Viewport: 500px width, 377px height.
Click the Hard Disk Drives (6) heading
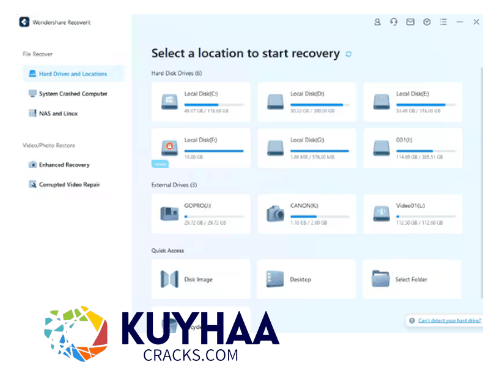click(177, 73)
